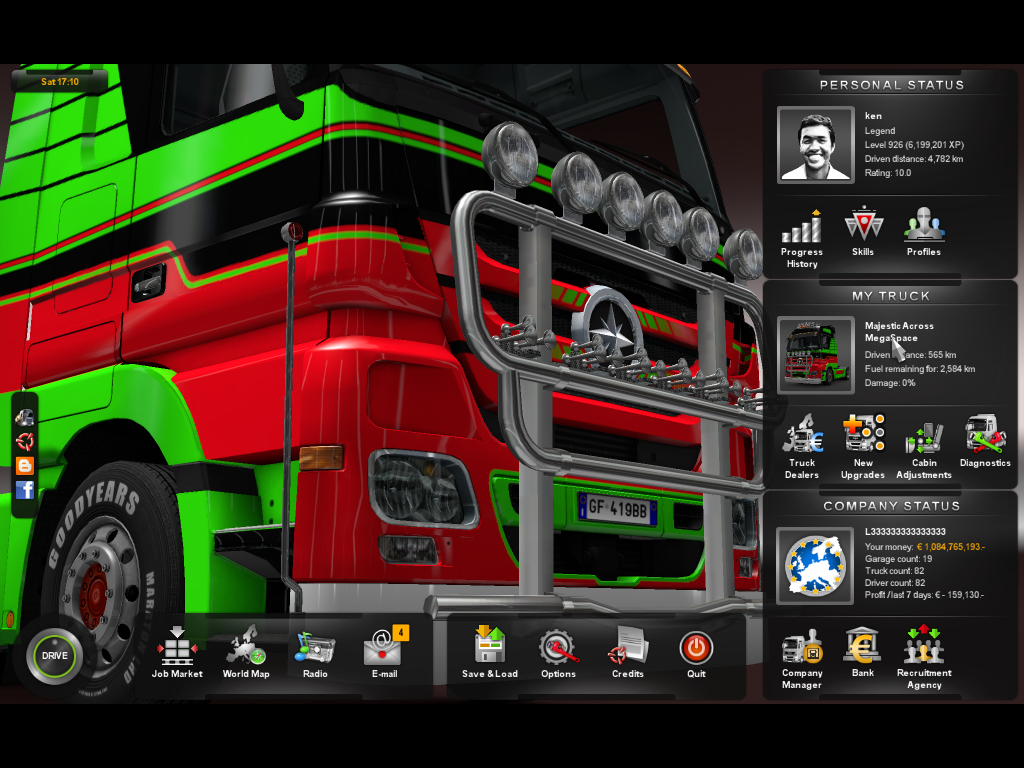Click the 'Driver count: 82' text
This screenshot has width=1024, height=768.
point(895,583)
